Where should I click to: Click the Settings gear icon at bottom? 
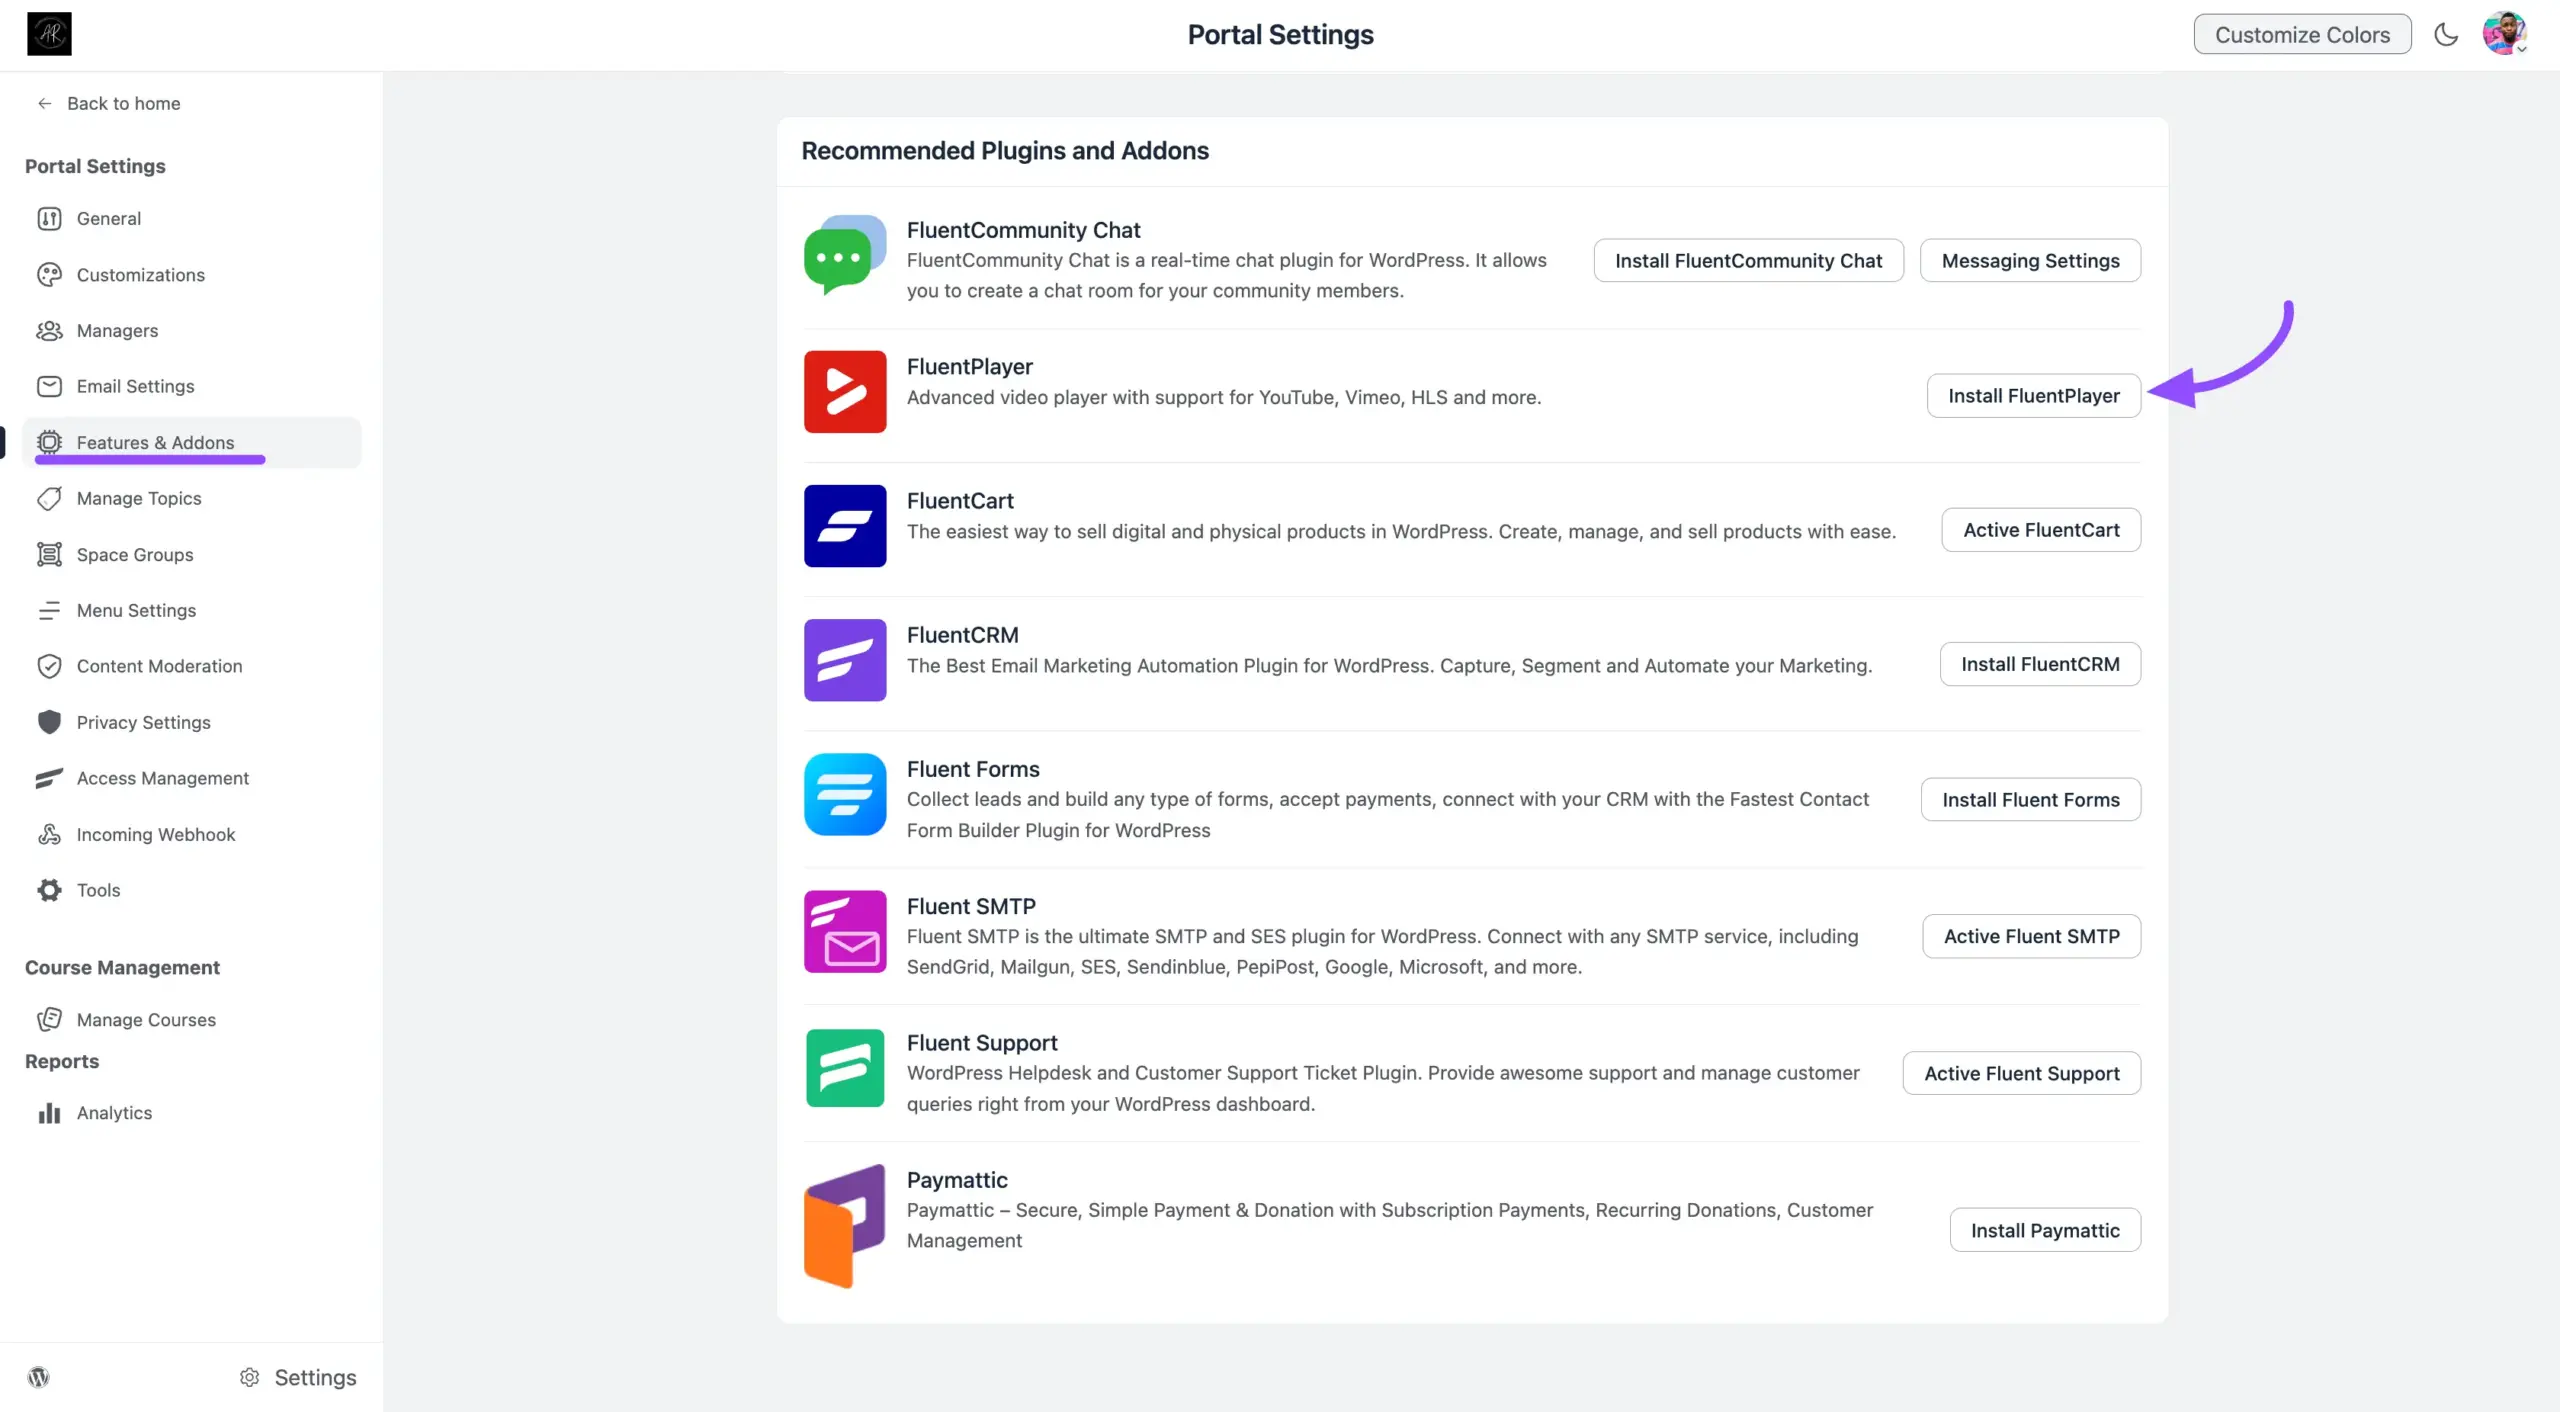point(249,1377)
